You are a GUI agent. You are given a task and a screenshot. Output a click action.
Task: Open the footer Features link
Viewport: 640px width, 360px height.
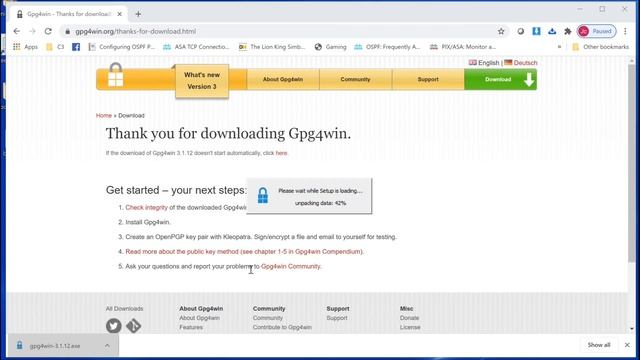coord(191,327)
